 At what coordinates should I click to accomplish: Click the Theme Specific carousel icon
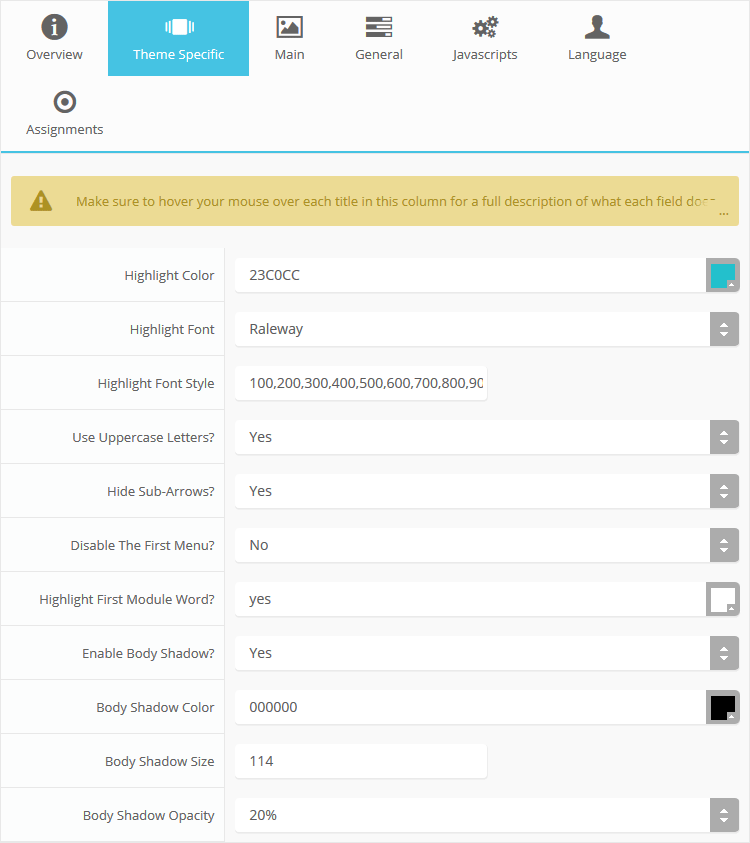point(178,27)
